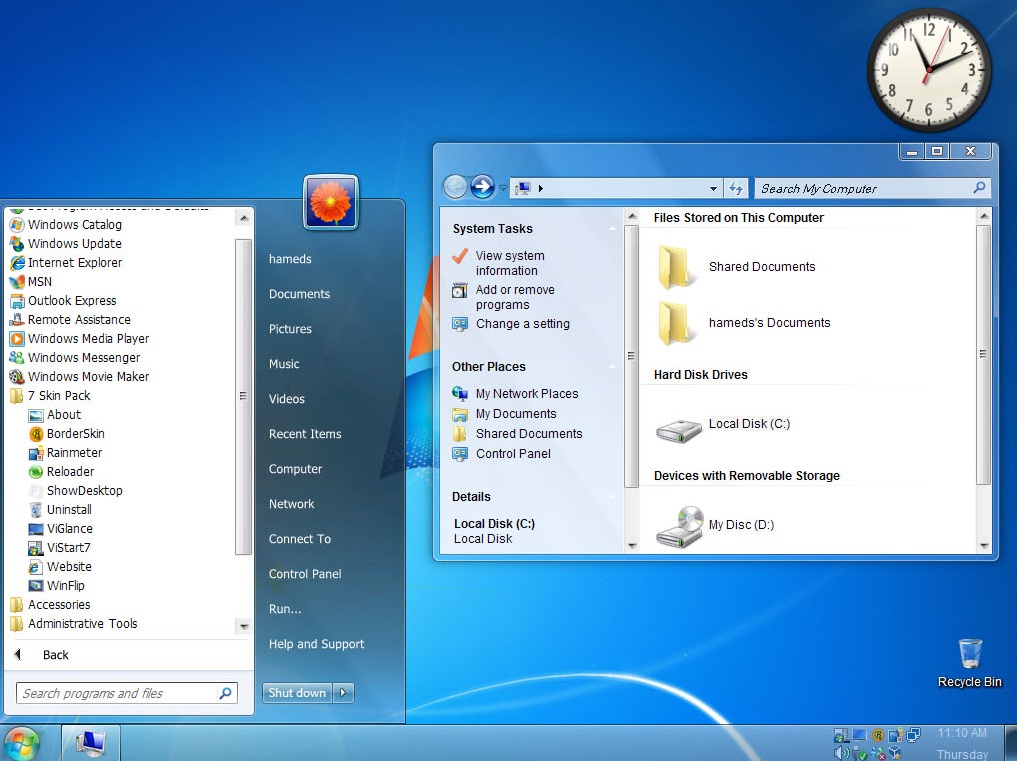Run the Reloader entry

pyautogui.click(x=61, y=472)
